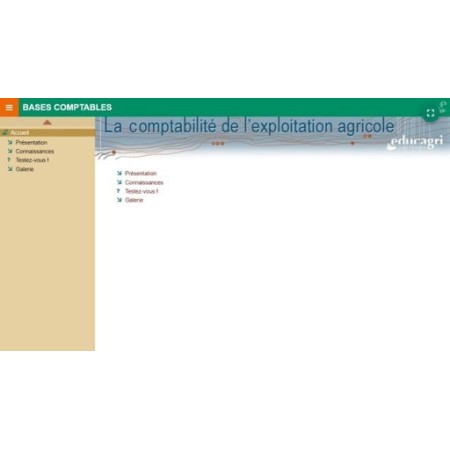Click the banner title La comptabilité de l'exploitation agricole
The height and width of the screenshot is (450, 450).
pyautogui.click(x=249, y=126)
